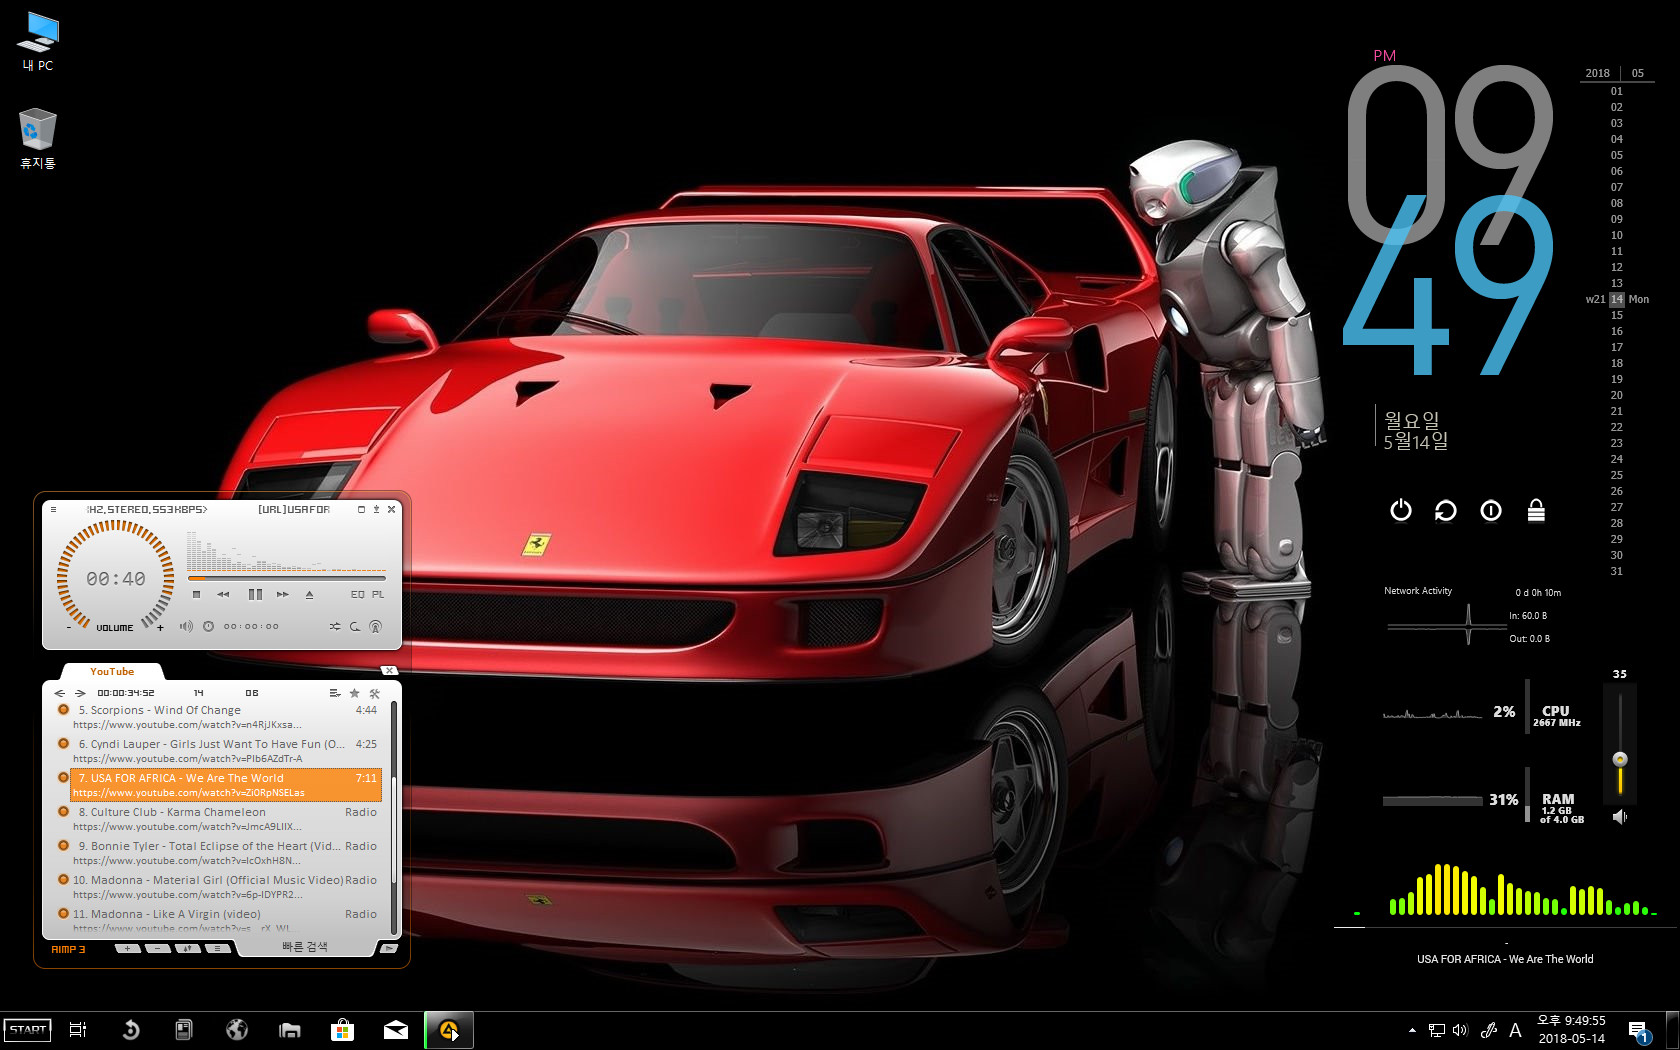Click the desktop widget lock icon
The image size is (1680, 1050).
(1537, 511)
